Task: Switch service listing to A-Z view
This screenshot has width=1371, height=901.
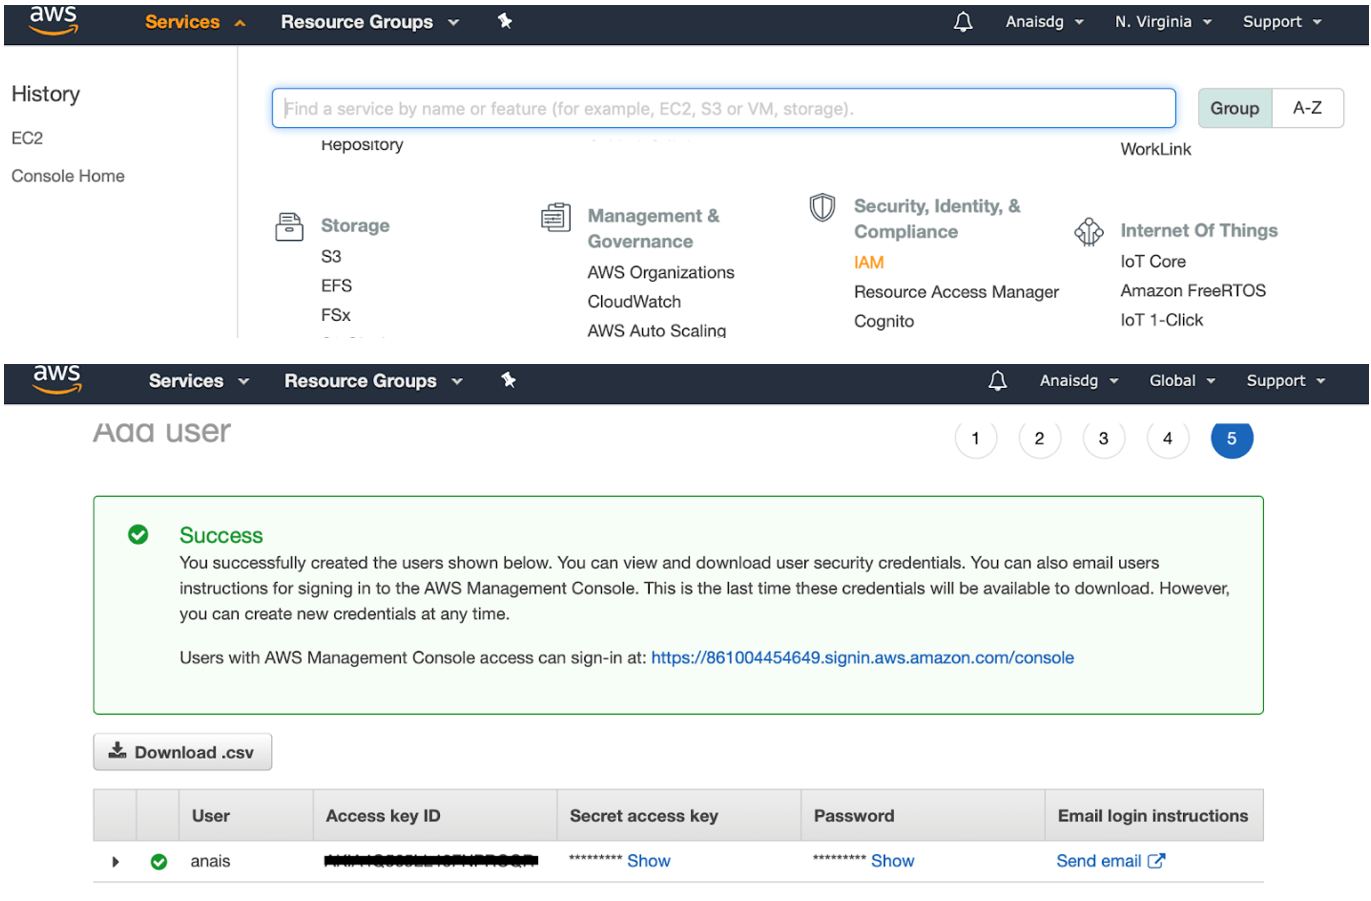Action: (x=1308, y=107)
